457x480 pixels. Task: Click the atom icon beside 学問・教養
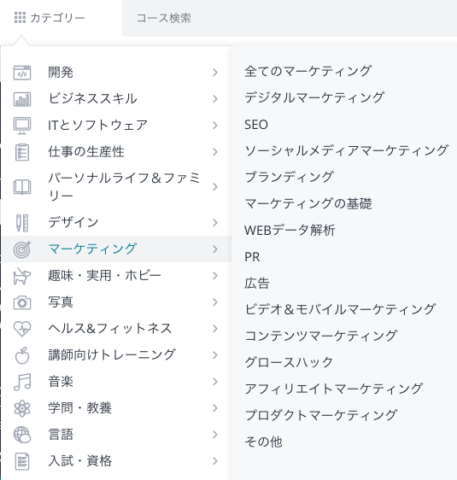[x=22, y=408]
